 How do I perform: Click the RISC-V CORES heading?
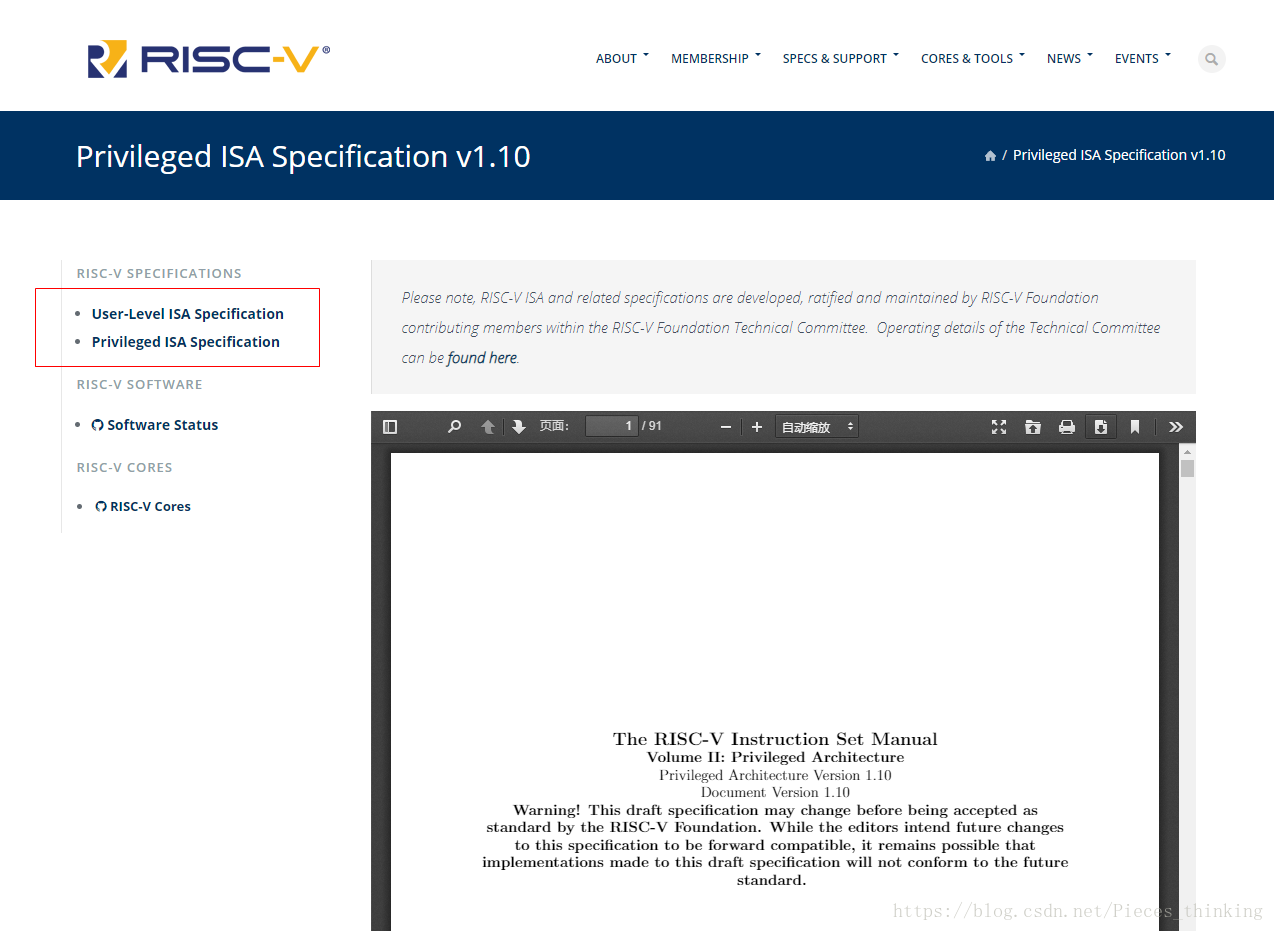pyautogui.click(x=125, y=467)
